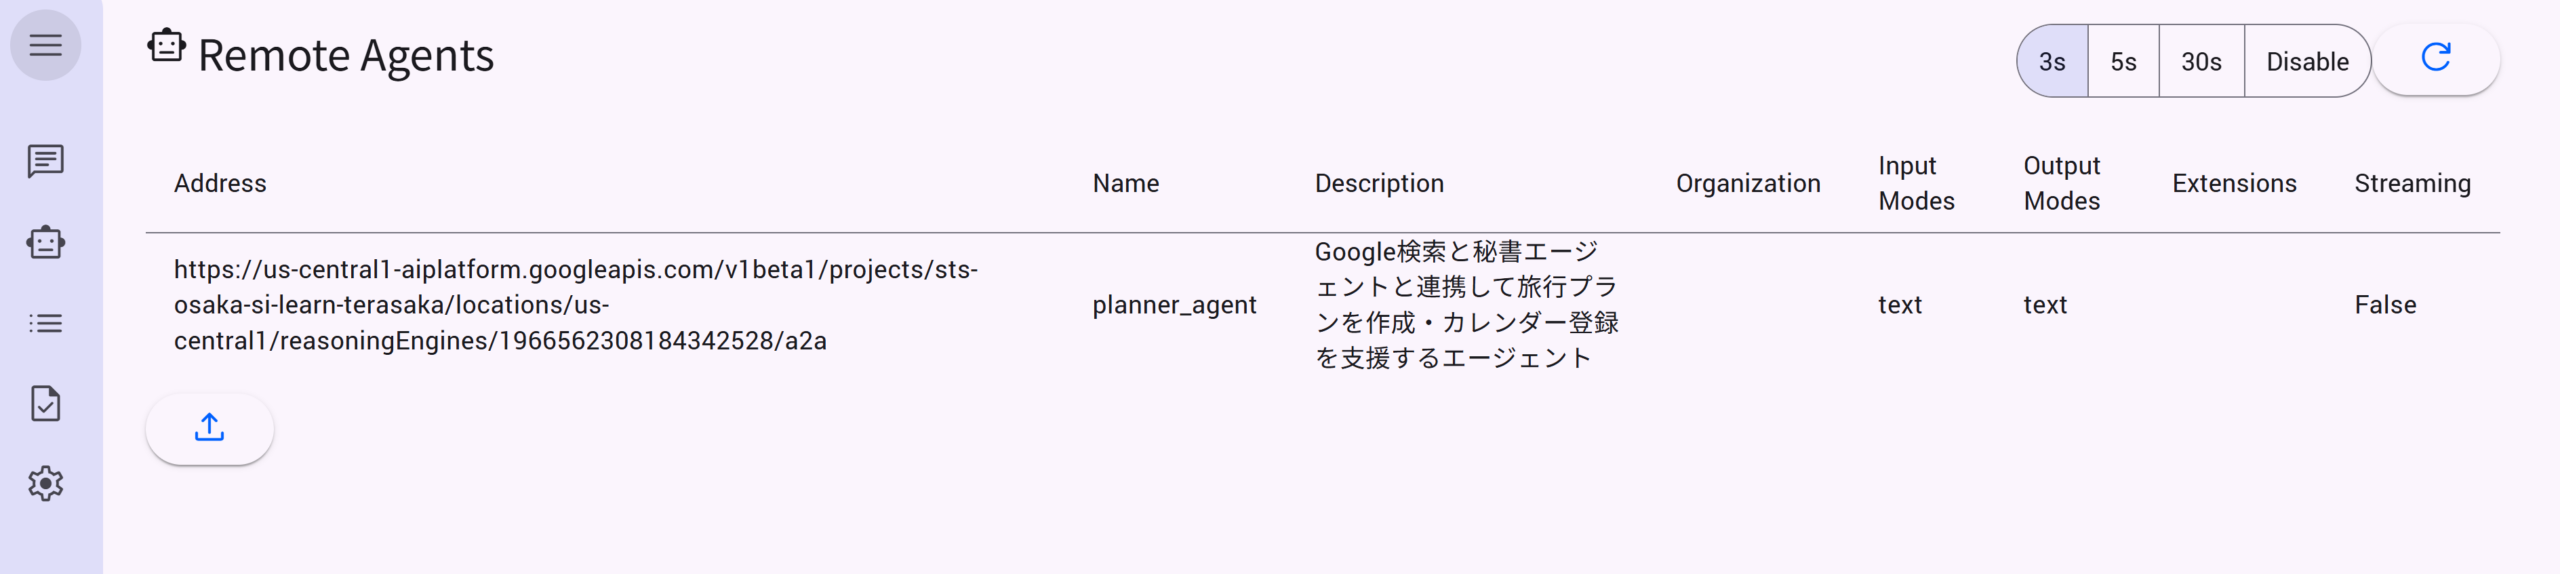Viewport: 2560px width, 574px height.
Task: Open the bulleted list icon in sidebar
Action: 45,323
